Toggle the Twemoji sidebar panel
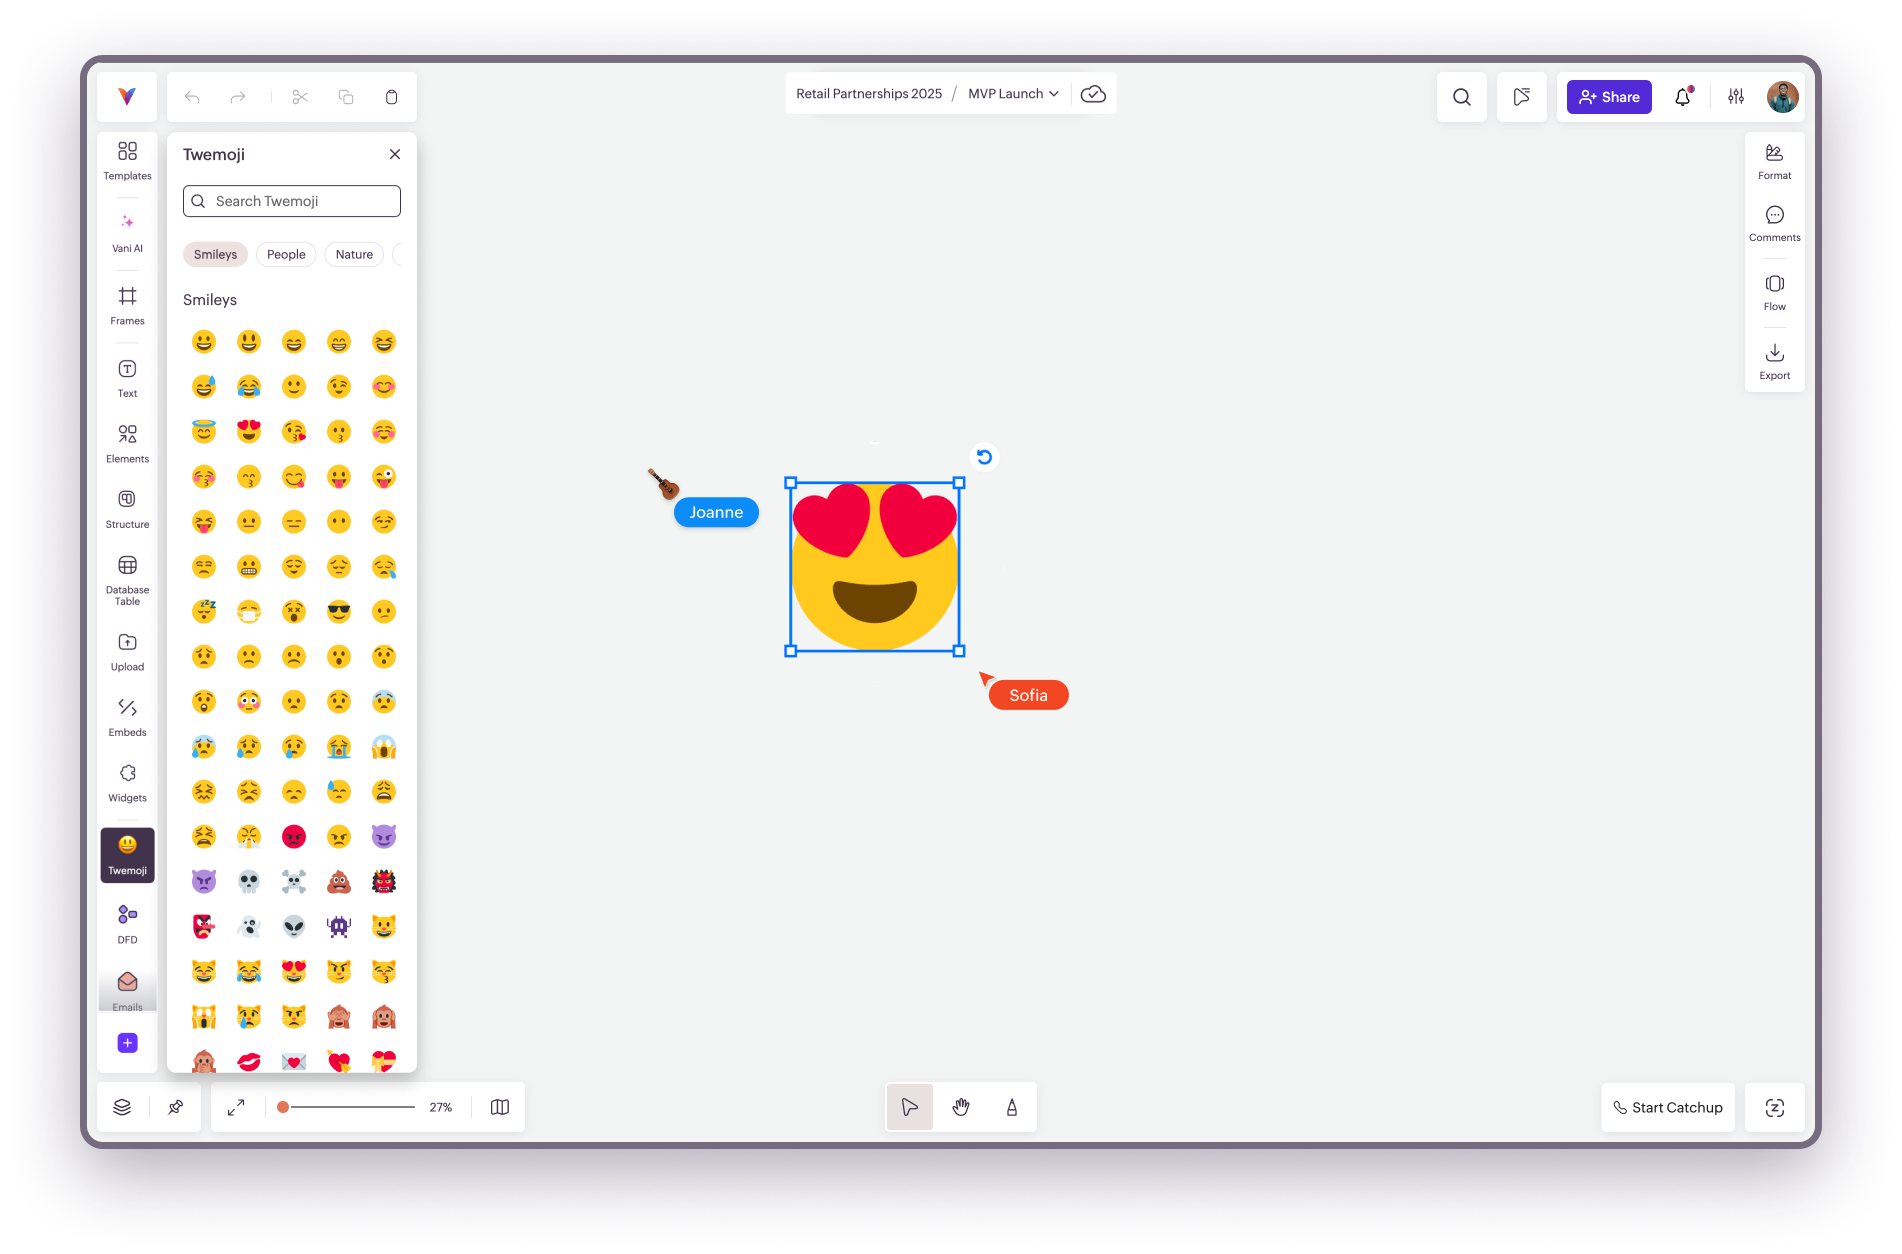The height and width of the screenshot is (1254, 1902). pyautogui.click(x=127, y=855)
